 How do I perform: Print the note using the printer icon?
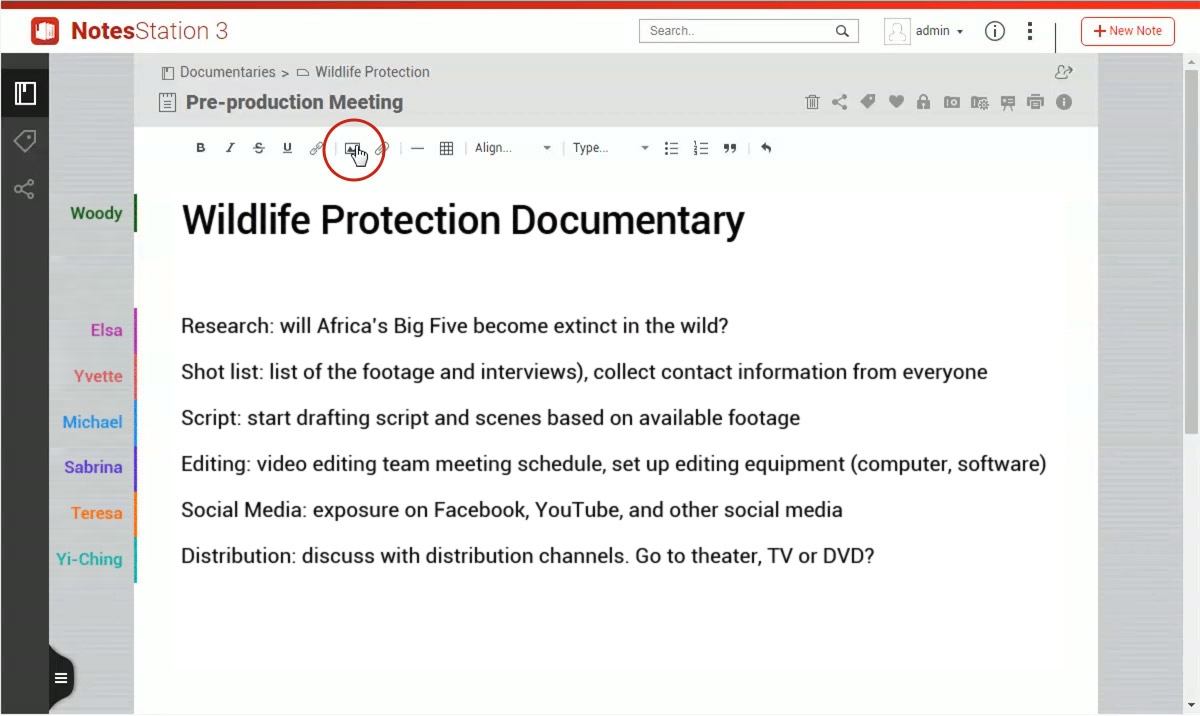1035,102
